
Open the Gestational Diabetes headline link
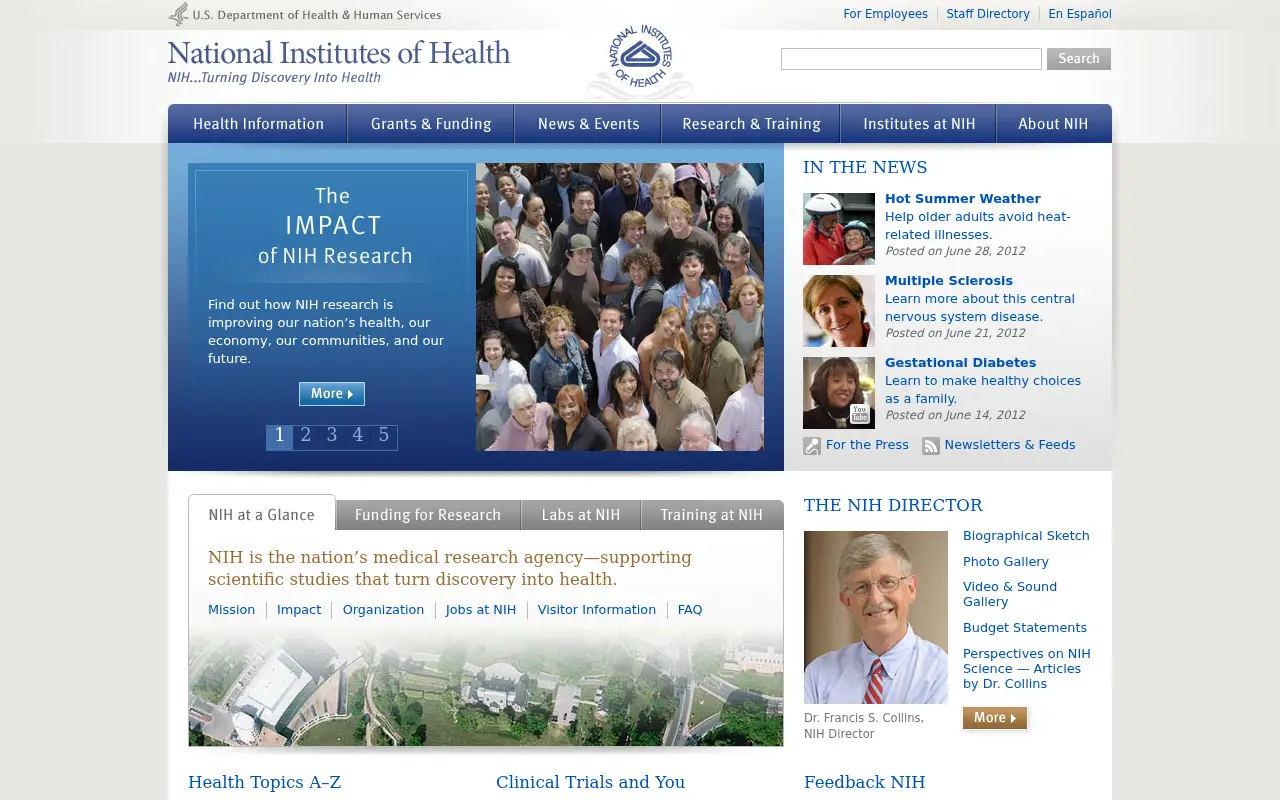960,363
